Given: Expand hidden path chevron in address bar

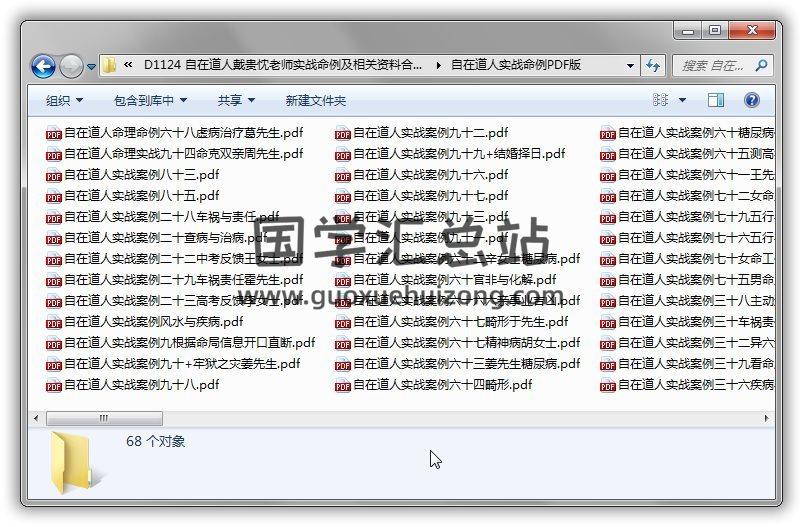Looking at the screenshot, I should click(x=128, y=65).
